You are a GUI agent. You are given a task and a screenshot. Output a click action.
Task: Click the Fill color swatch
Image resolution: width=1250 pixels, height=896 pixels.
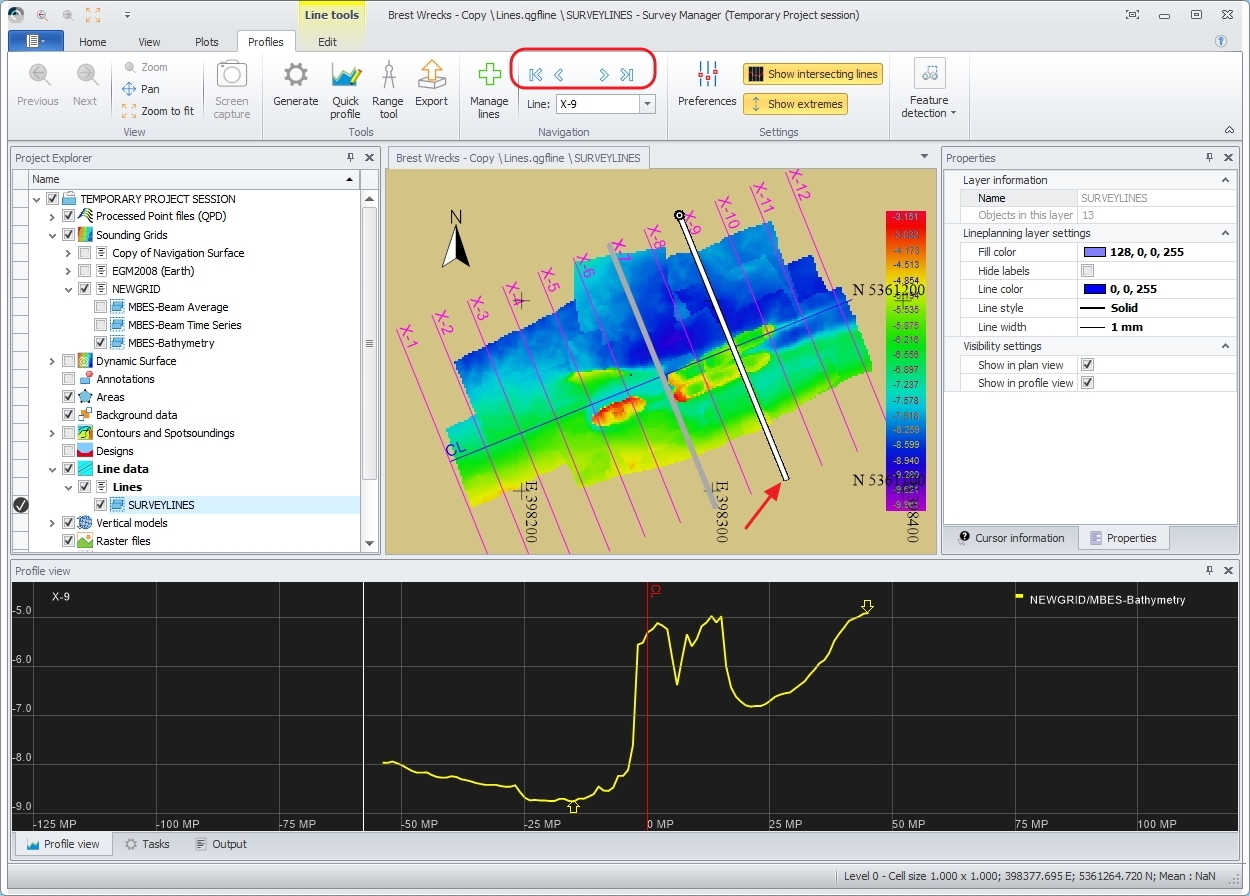(1095, 252)
